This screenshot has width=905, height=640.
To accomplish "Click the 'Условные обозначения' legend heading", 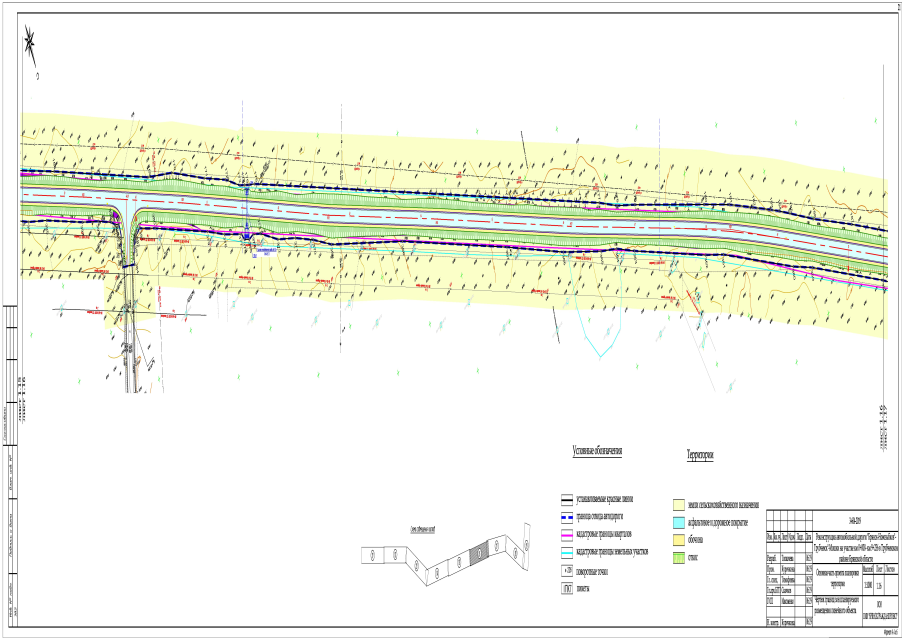I will pyautogui.click(x=596, y=453).
